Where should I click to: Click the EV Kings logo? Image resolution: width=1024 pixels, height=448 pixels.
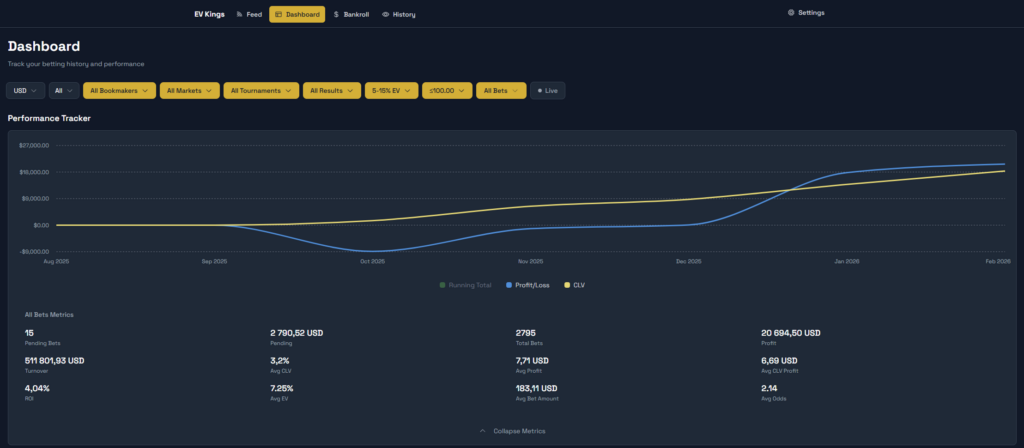click(x=209, y=14)
